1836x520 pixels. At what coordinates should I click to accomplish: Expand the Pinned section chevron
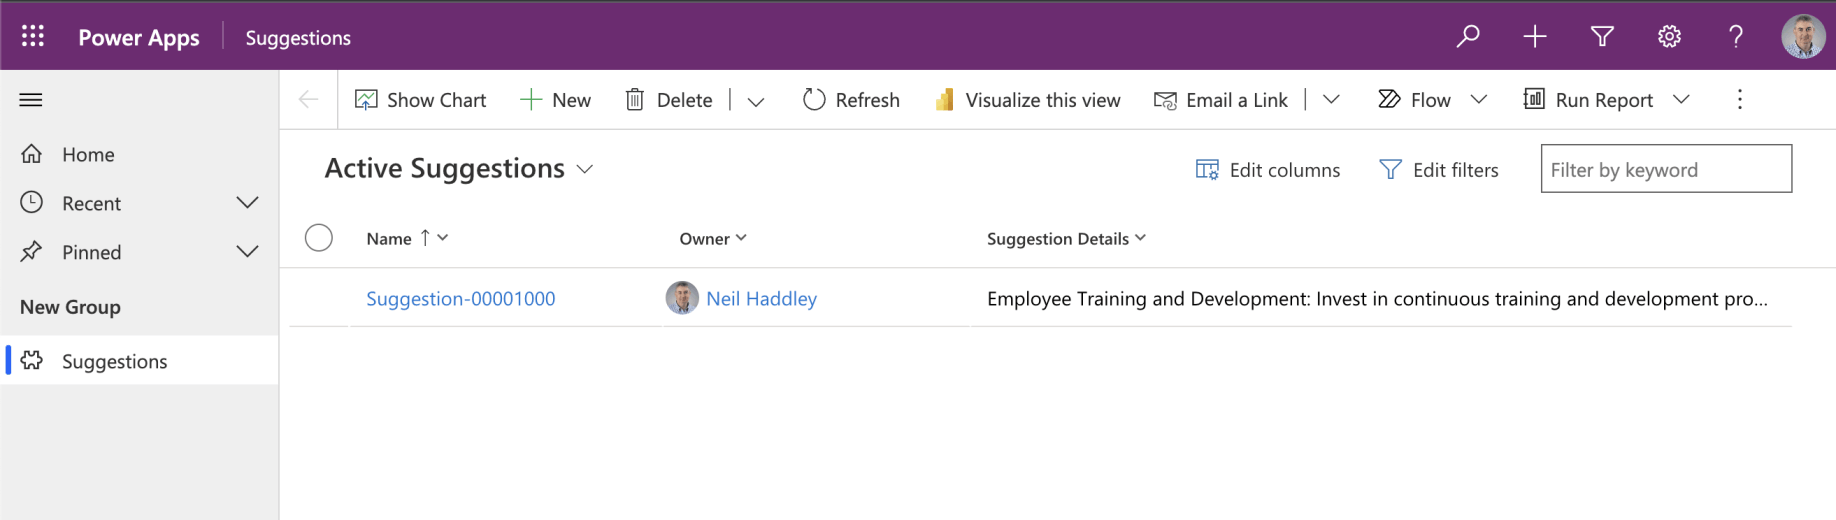pyautogui.click(x=247, y=252)
